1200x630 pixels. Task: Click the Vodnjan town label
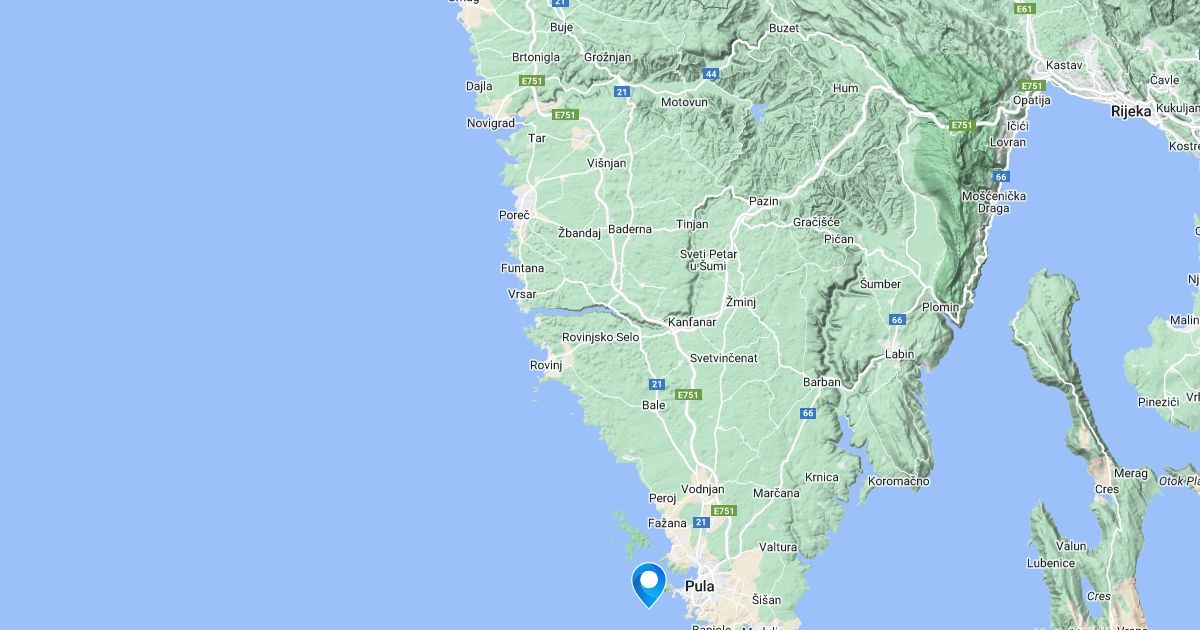click(x=703, y=489)
